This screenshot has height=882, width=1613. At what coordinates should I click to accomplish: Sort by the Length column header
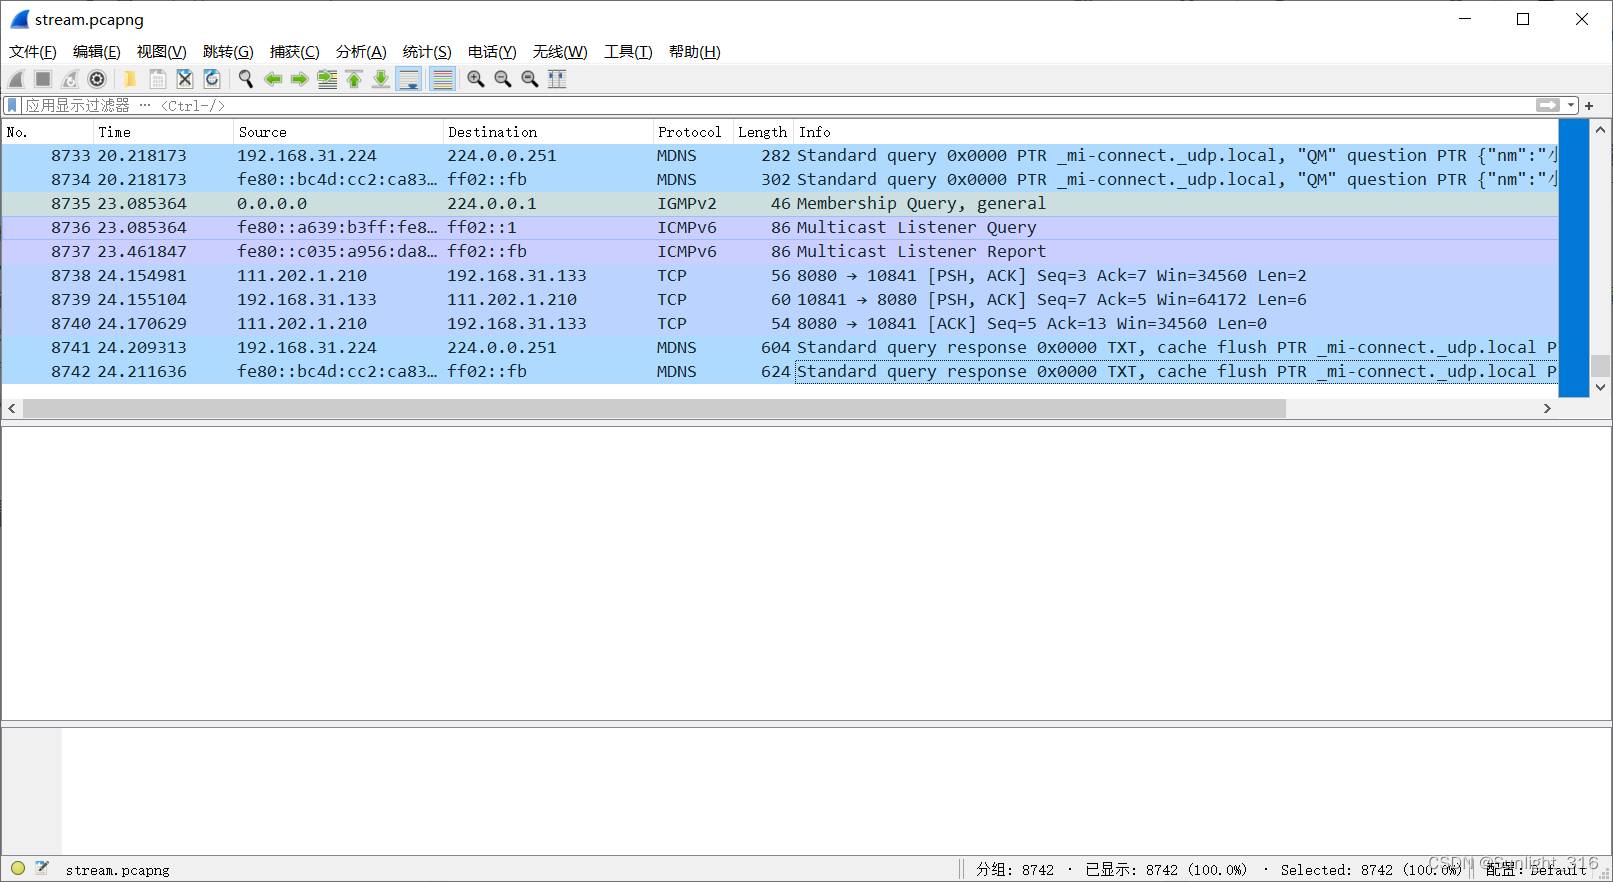[x=764, y=132]
